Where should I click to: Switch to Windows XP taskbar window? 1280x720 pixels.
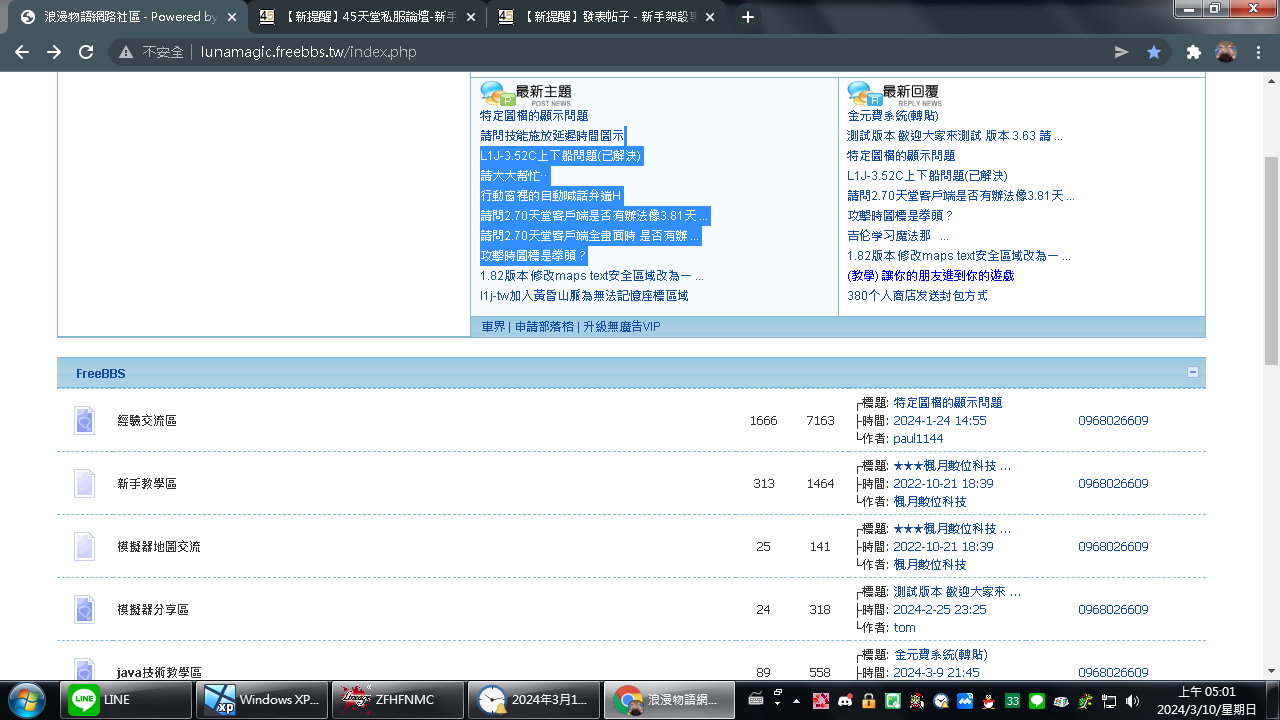262,700
